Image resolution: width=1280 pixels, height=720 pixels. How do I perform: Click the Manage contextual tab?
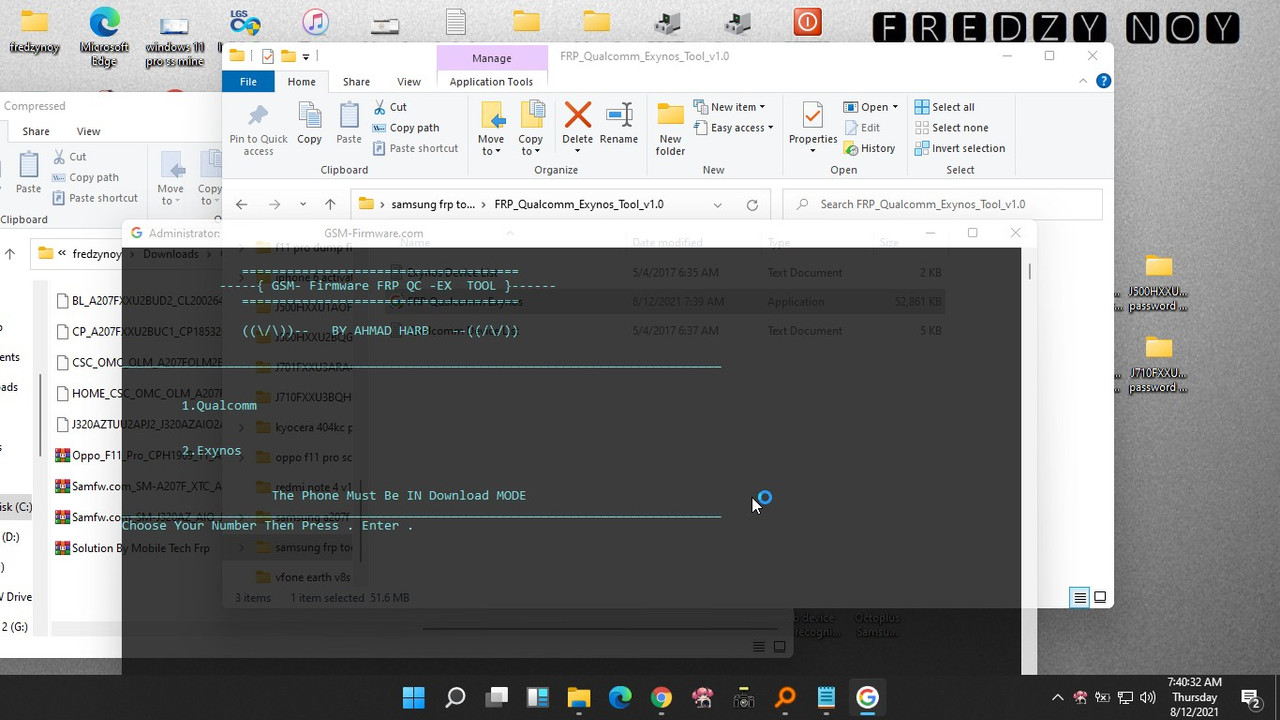click(x=492, y=58)
